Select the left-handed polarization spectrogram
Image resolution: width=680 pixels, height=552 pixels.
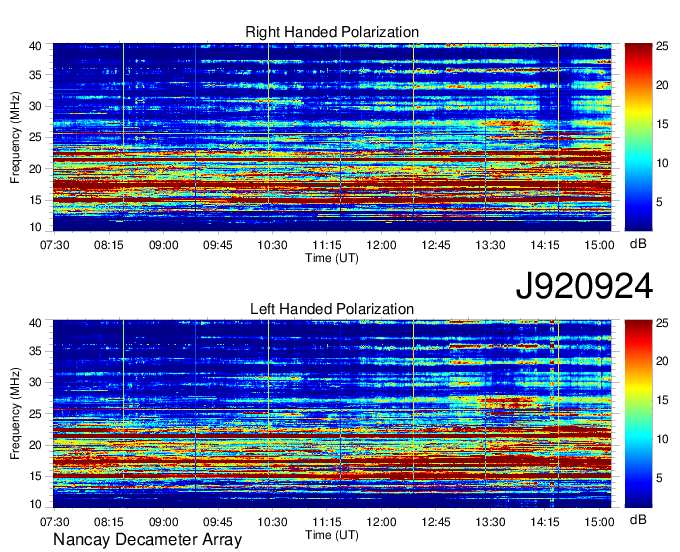(332, 414)
